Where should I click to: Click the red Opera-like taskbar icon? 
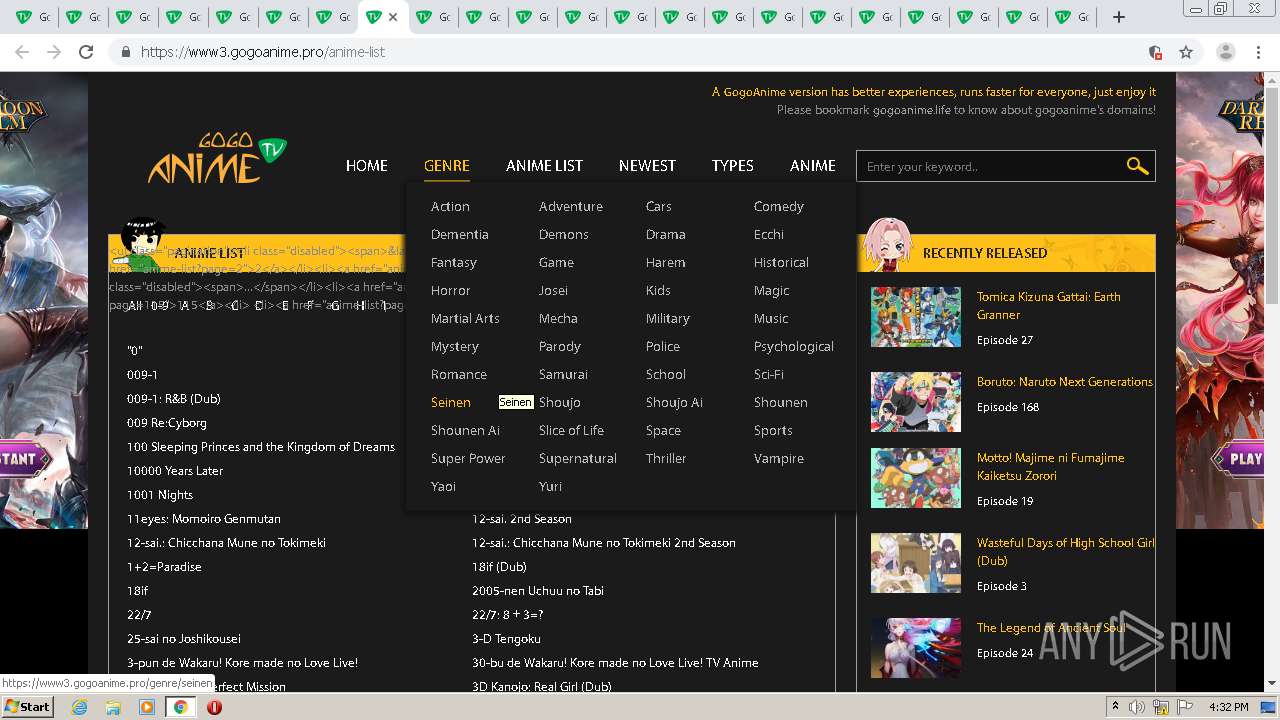214,707
